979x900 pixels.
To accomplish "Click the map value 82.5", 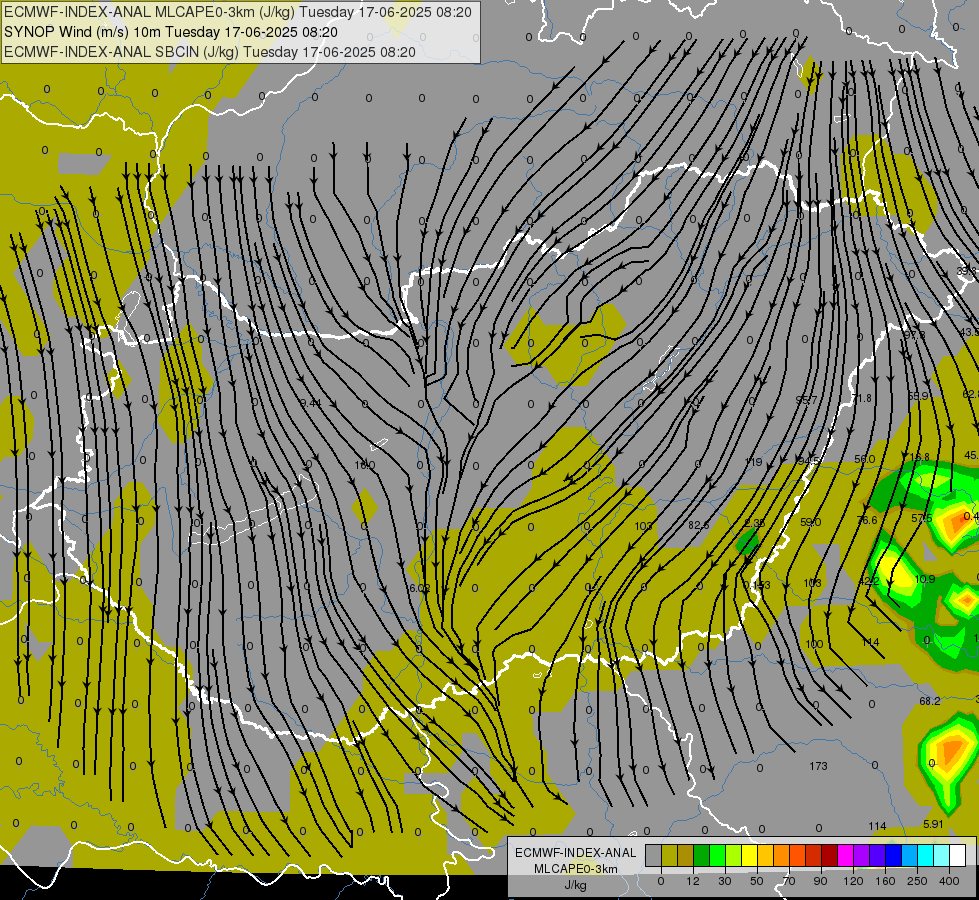I will coord(699,525).
